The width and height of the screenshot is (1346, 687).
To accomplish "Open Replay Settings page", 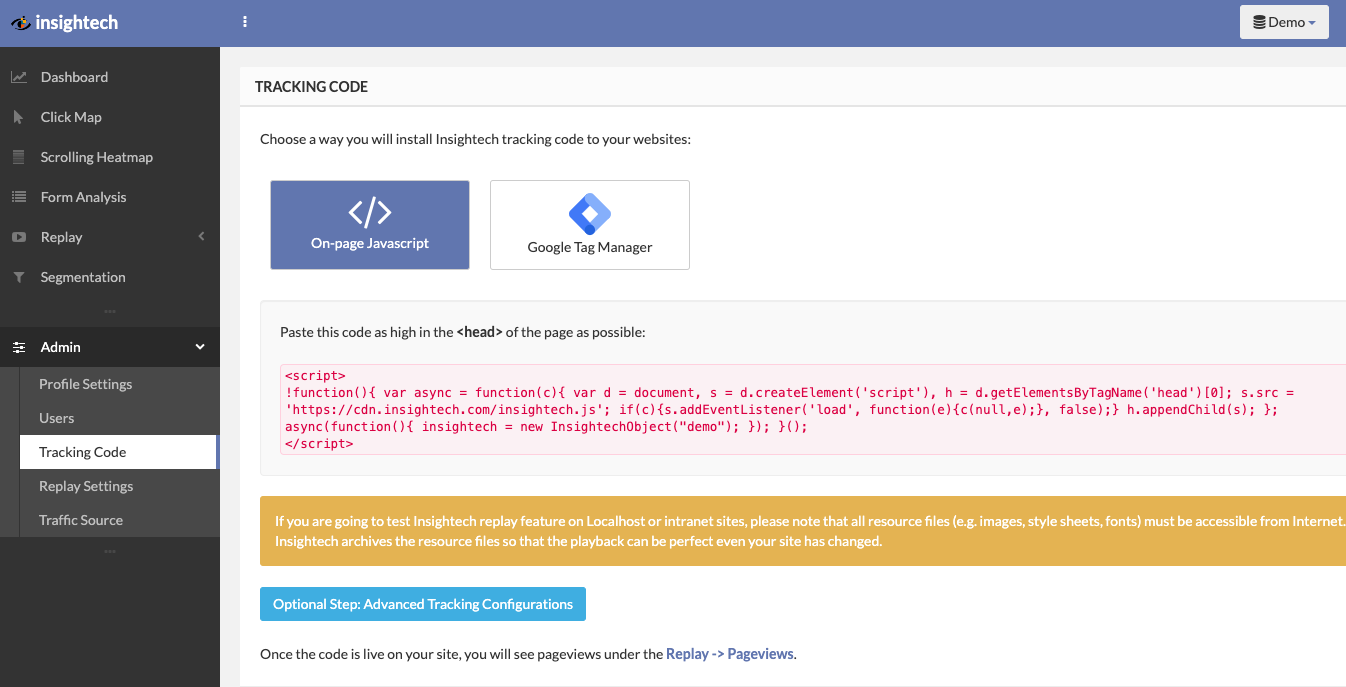I will pos(119,486).
